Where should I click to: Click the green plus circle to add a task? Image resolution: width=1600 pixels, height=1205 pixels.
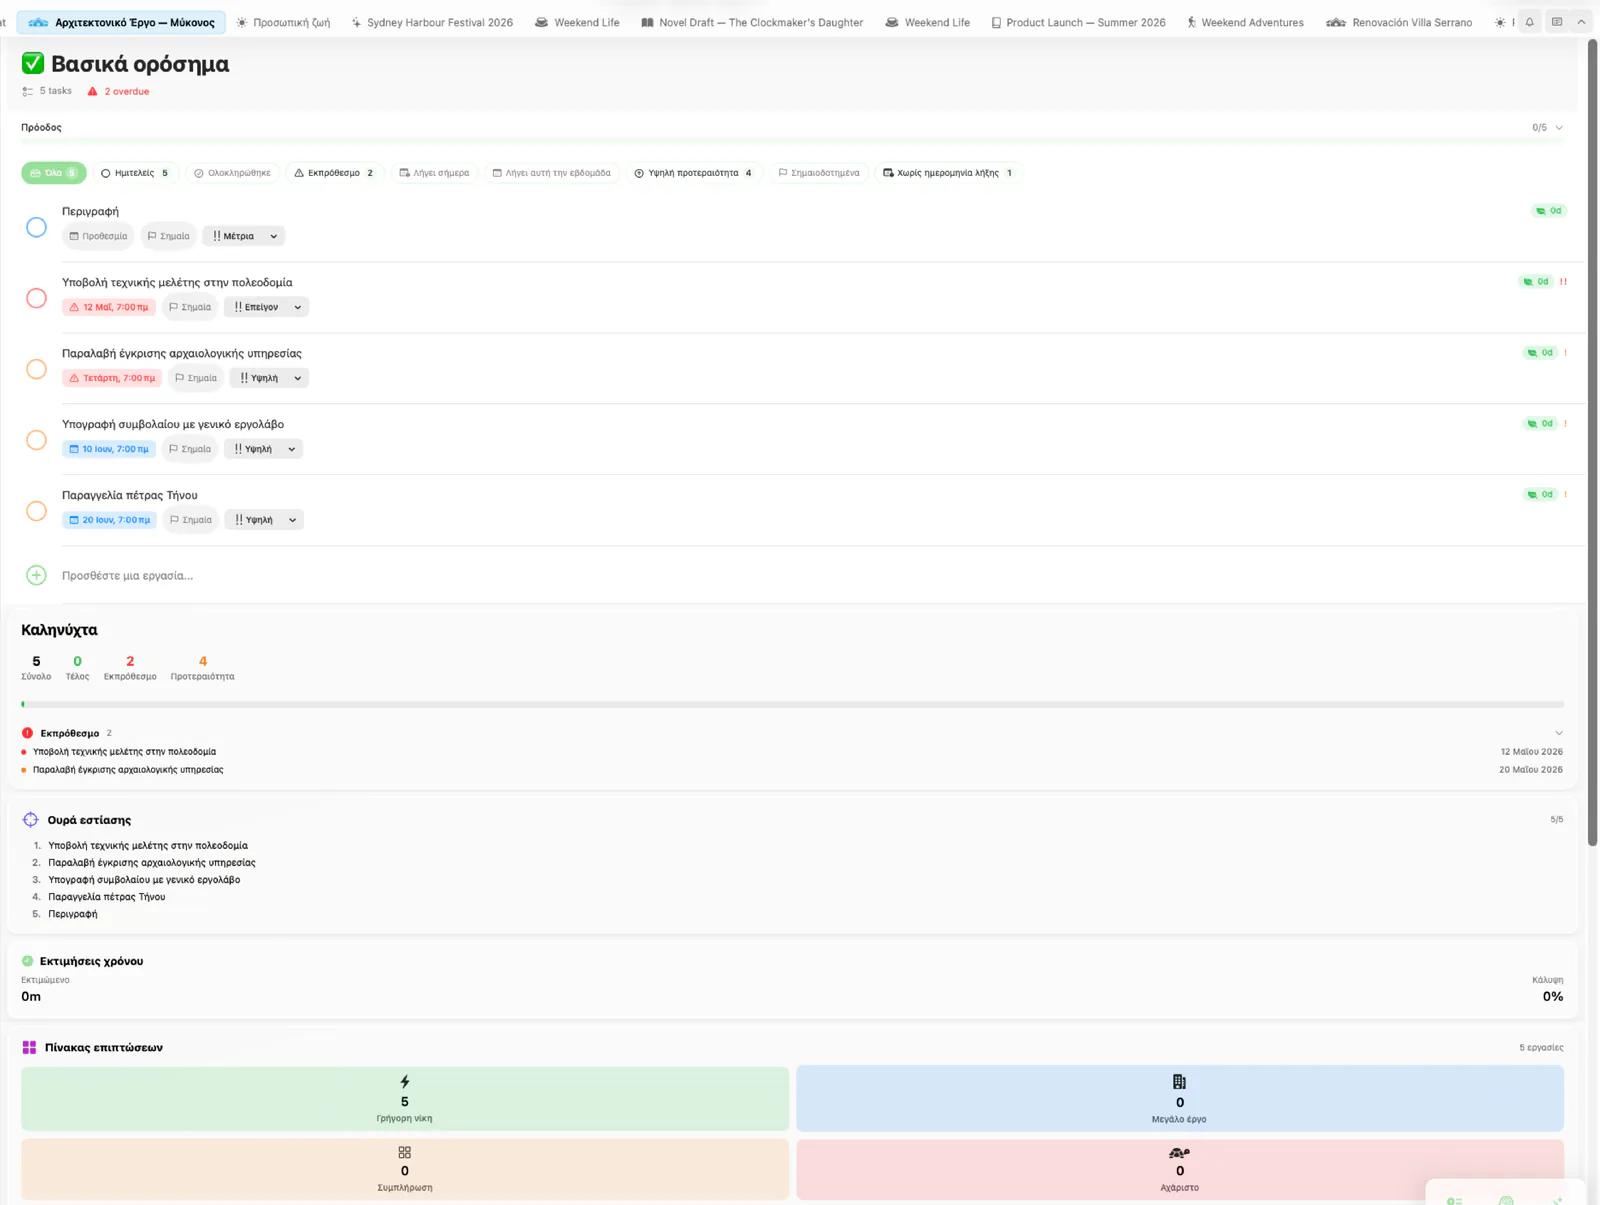coord(36,575)
